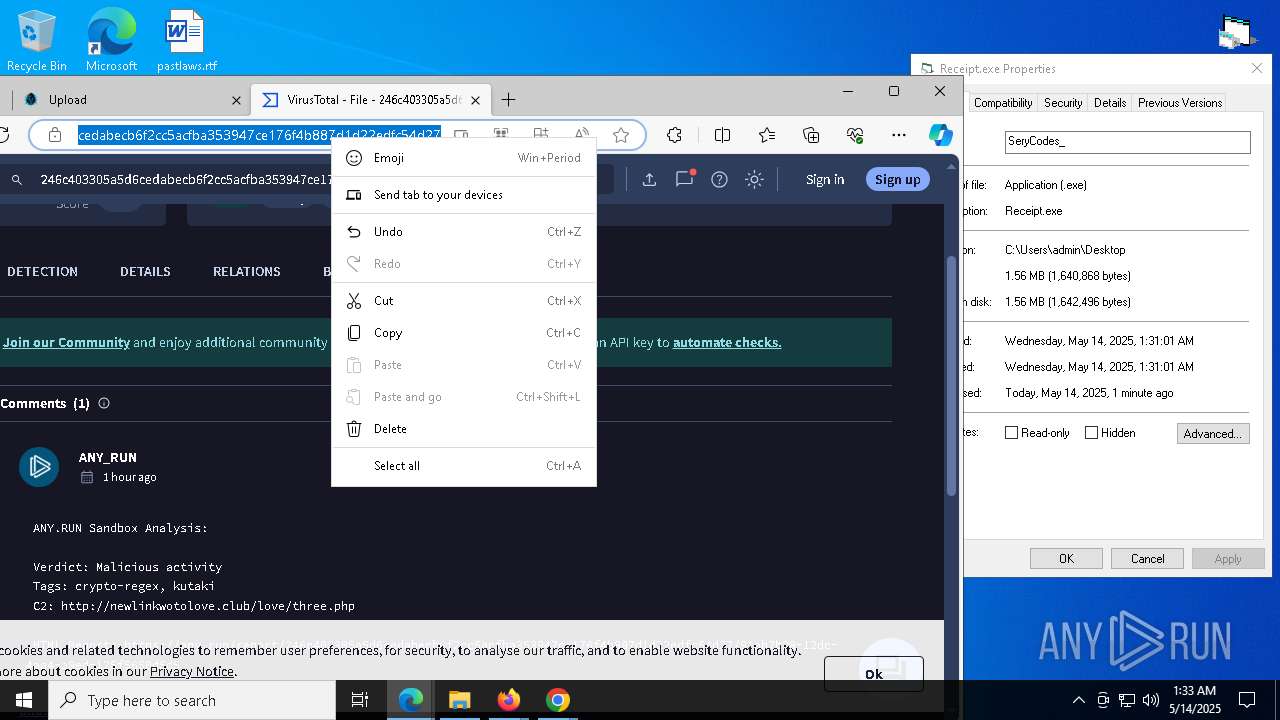The height and width of the screenshot is (720, 1280).
Task: Click the Sign up button
Action: click(x=897, y=179)
